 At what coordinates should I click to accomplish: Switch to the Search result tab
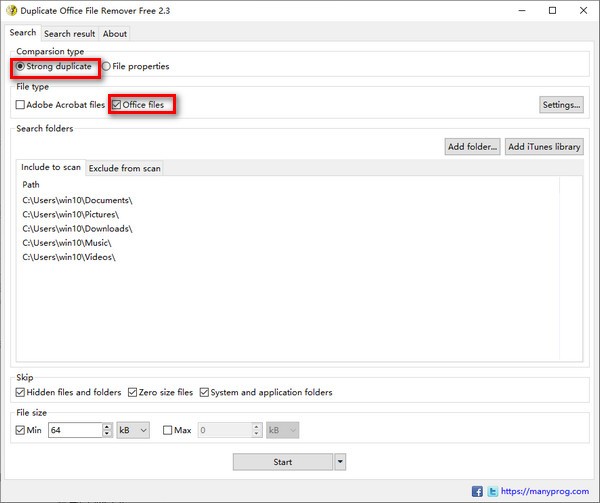click(71, 33)
